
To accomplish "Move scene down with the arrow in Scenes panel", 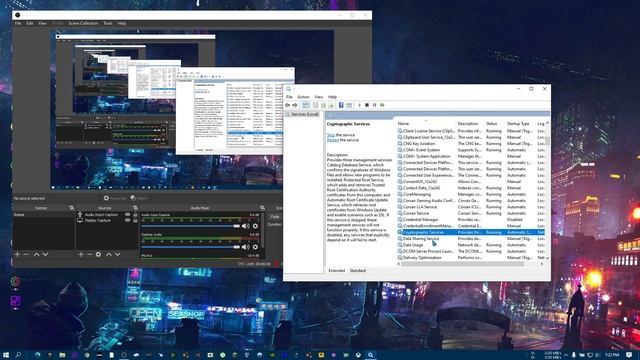I will [x=45, y=254].
